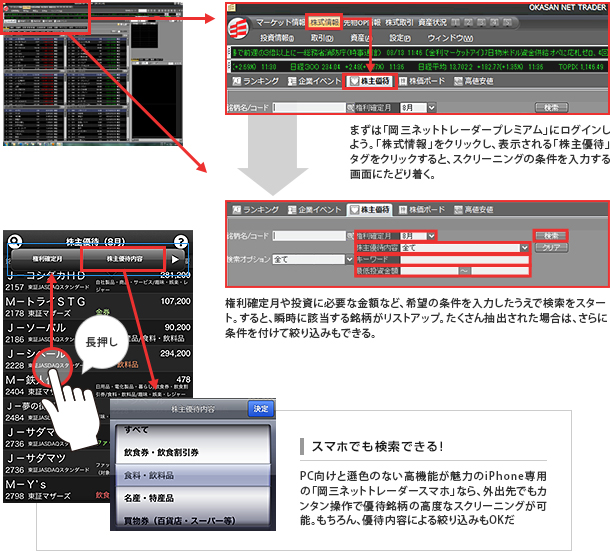Click the クリア button
This screenshot has height=551, width=610.
click(x=551, y=247)
